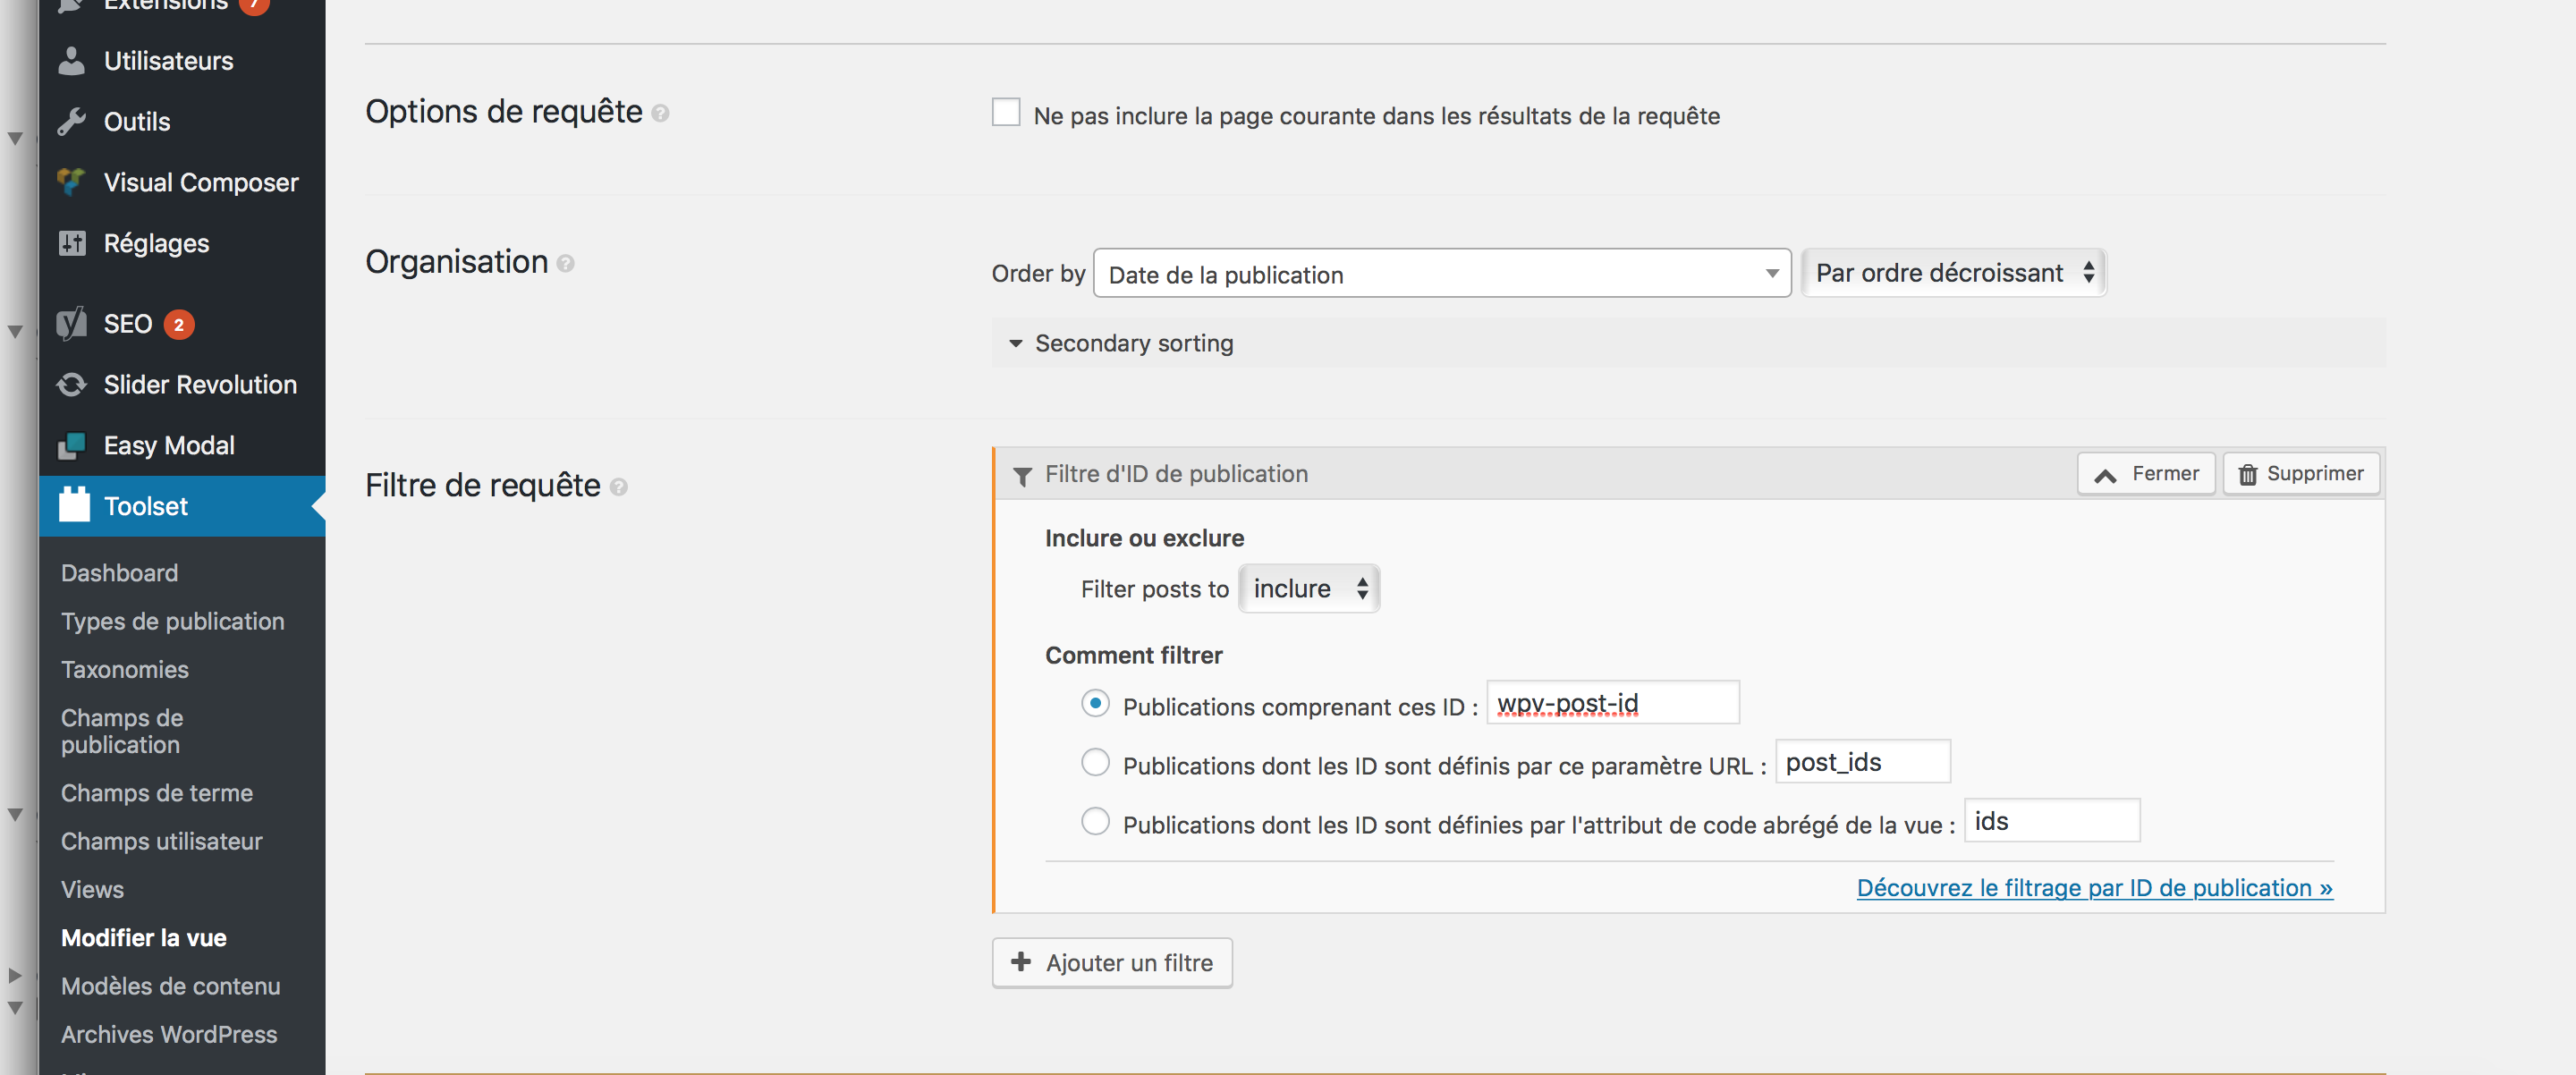The image size is (2576, 1075).
Task: Click the plus icon on Ajouter un filtre
Action: [x=1020, y=962]
